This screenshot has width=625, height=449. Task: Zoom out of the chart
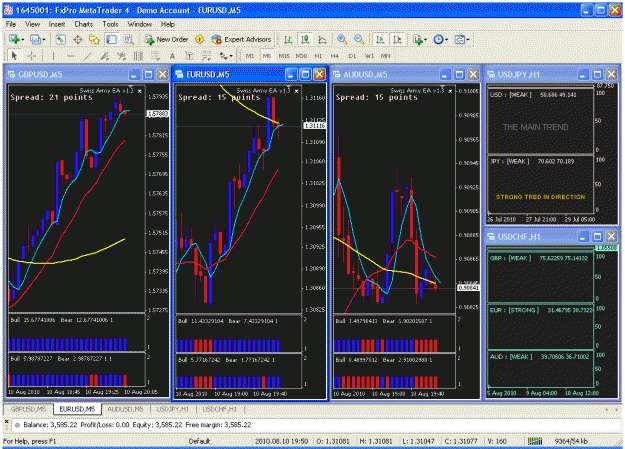[x=359, y=39]
